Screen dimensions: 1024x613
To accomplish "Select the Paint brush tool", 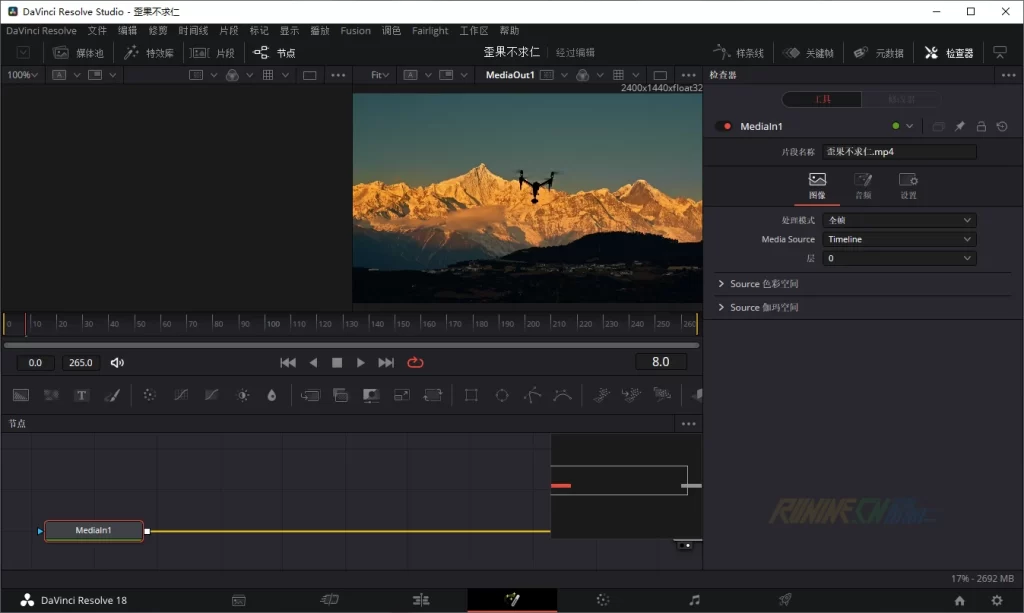I will [x=112, y=395].
